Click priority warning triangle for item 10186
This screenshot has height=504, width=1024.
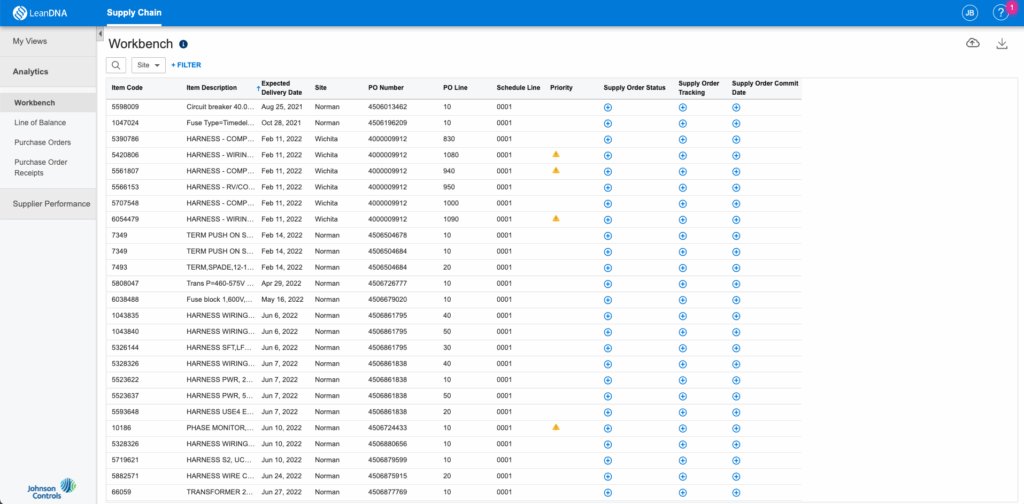[x=556, y=426]
